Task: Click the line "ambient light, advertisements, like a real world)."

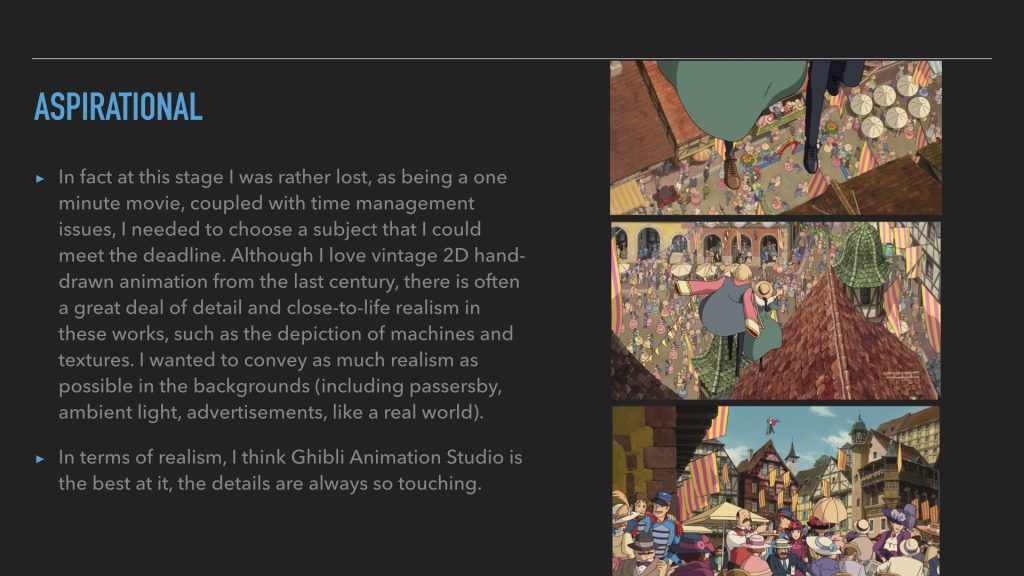Action: 271,413
